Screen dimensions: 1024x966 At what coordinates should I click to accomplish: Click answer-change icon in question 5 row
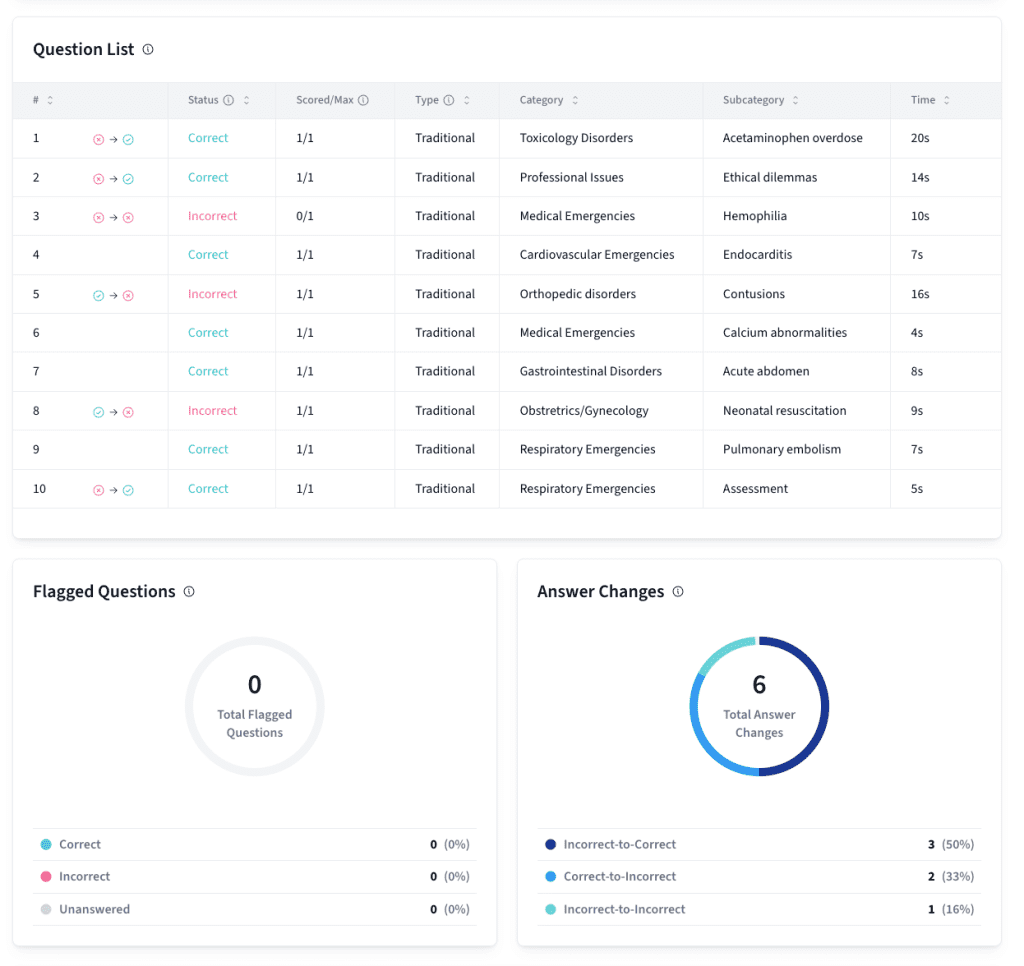tap(113, 295)
